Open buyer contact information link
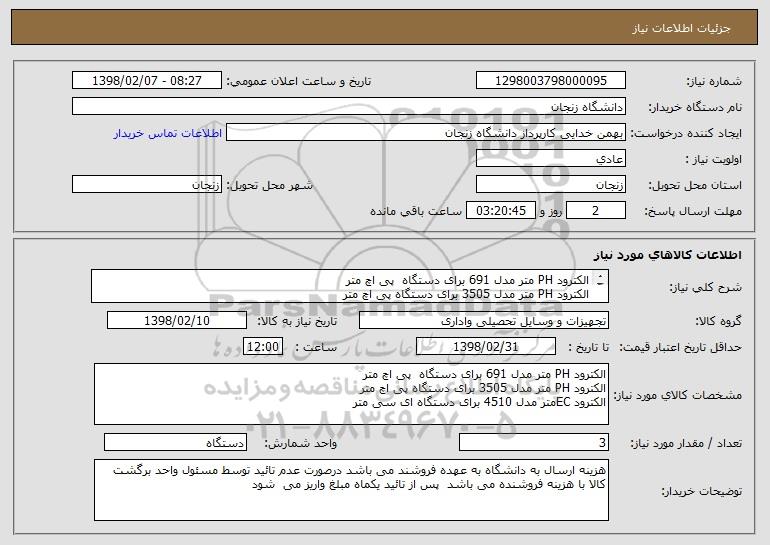The image size is (770, 545). pyautogui.click(x=168, y=134)
